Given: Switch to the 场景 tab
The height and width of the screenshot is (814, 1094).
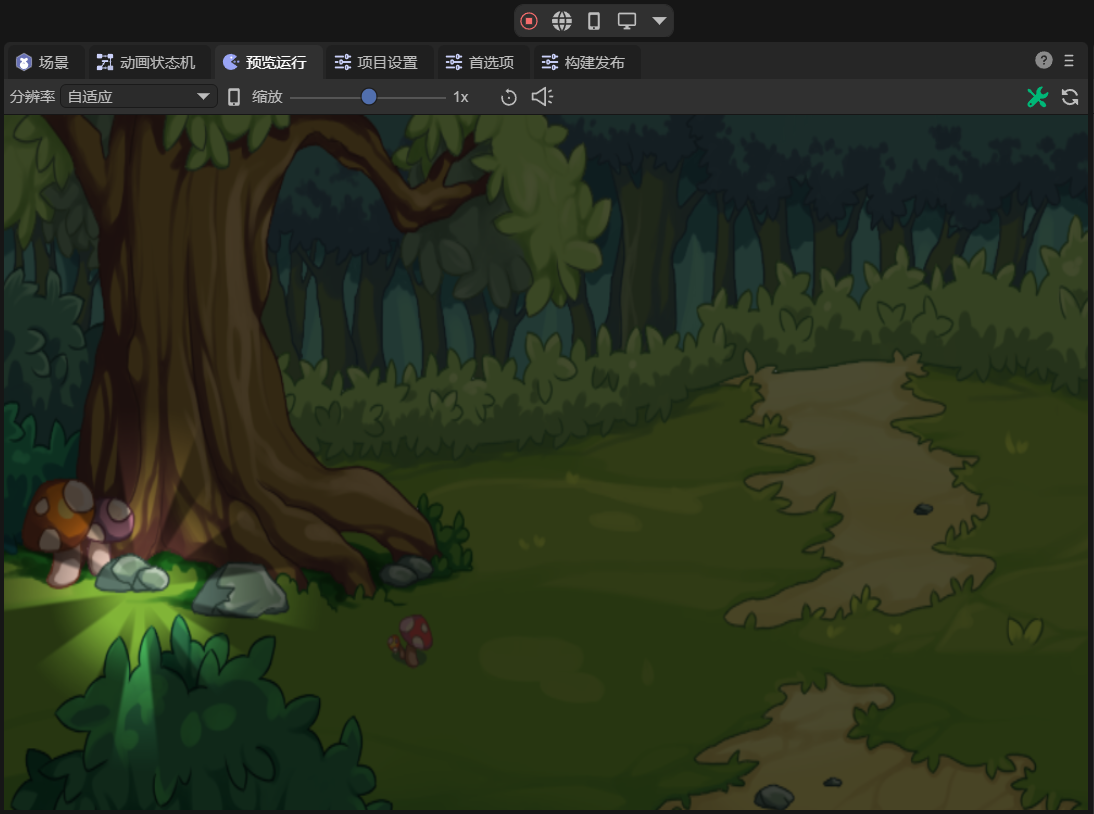Looking at the screenshot, I should pos(43,63).
